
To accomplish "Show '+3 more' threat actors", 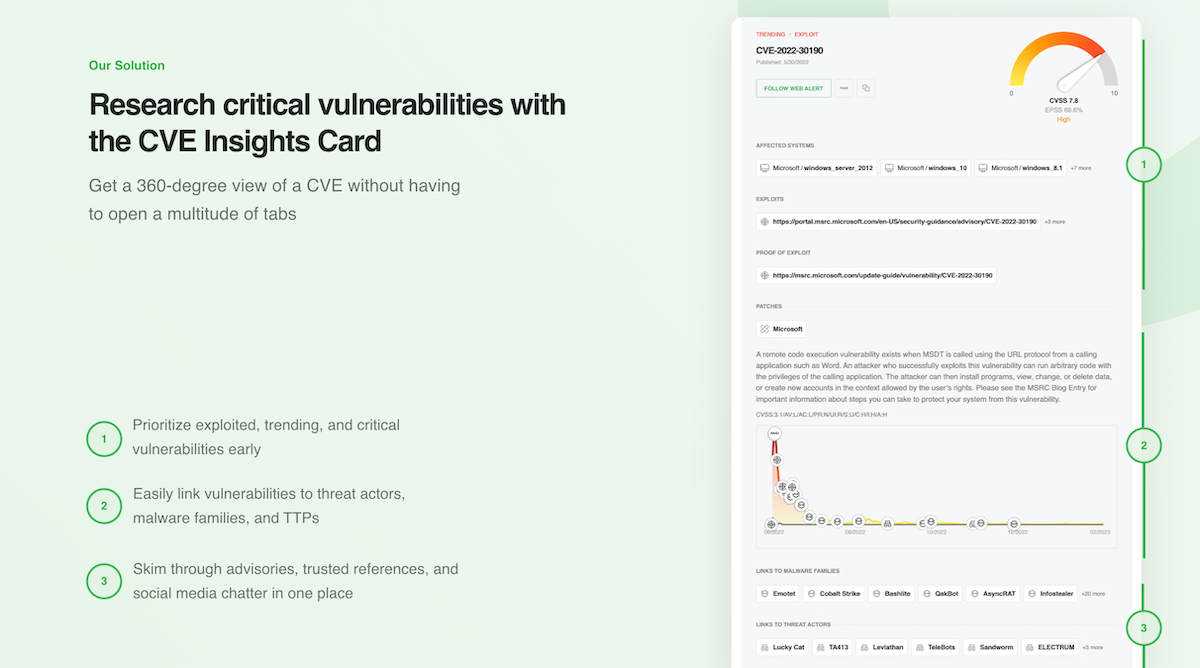I will coord(1092,647).
